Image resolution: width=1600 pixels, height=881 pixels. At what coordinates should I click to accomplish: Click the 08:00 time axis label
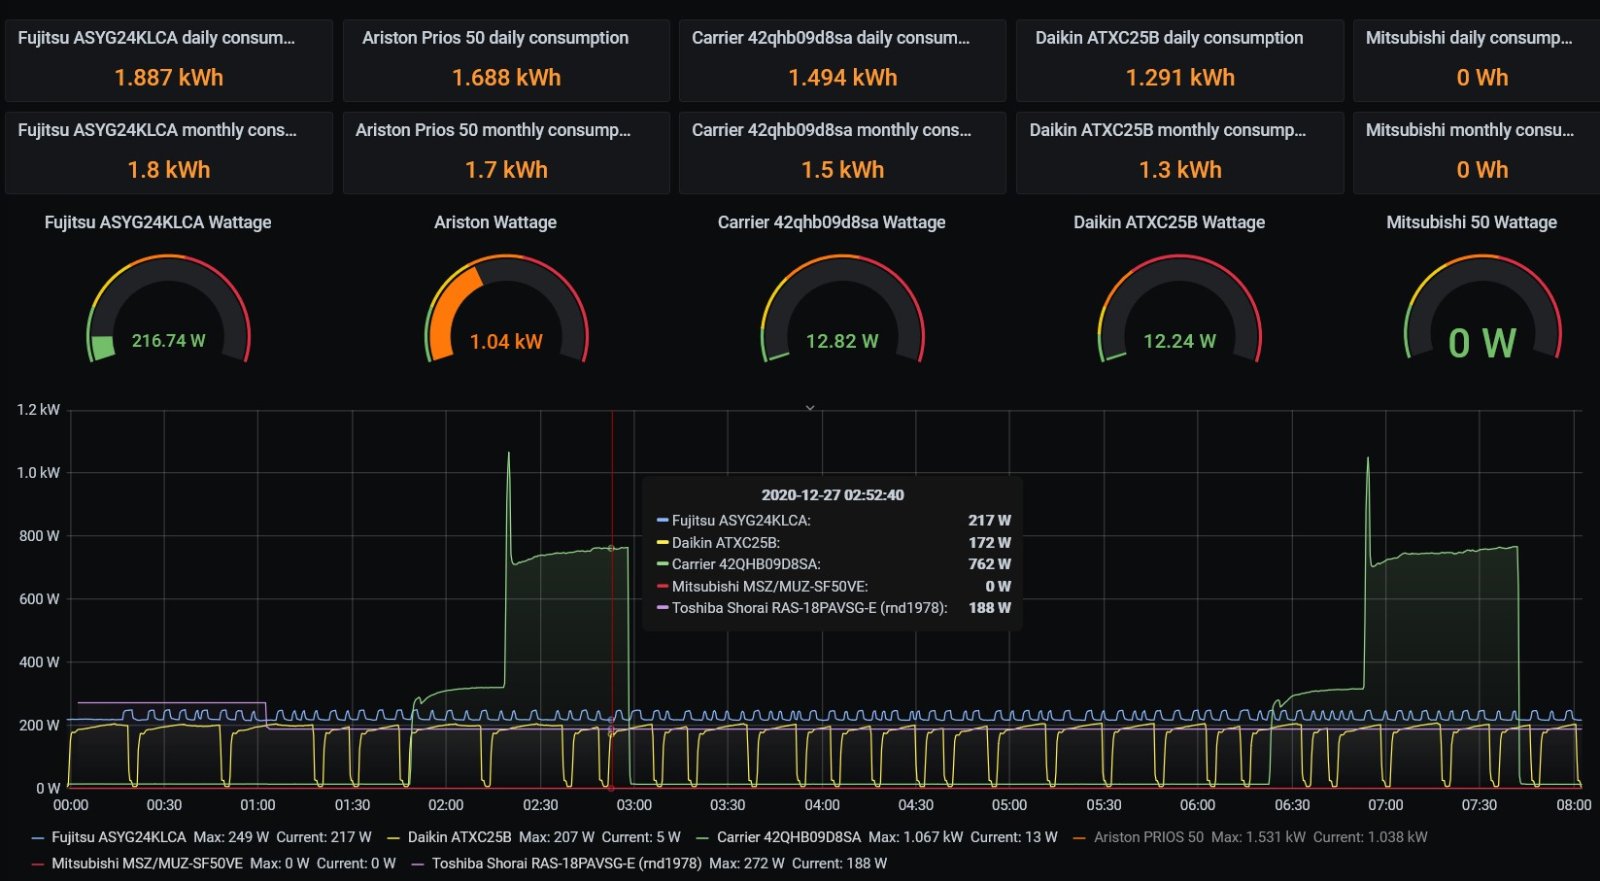(1574, 805)
